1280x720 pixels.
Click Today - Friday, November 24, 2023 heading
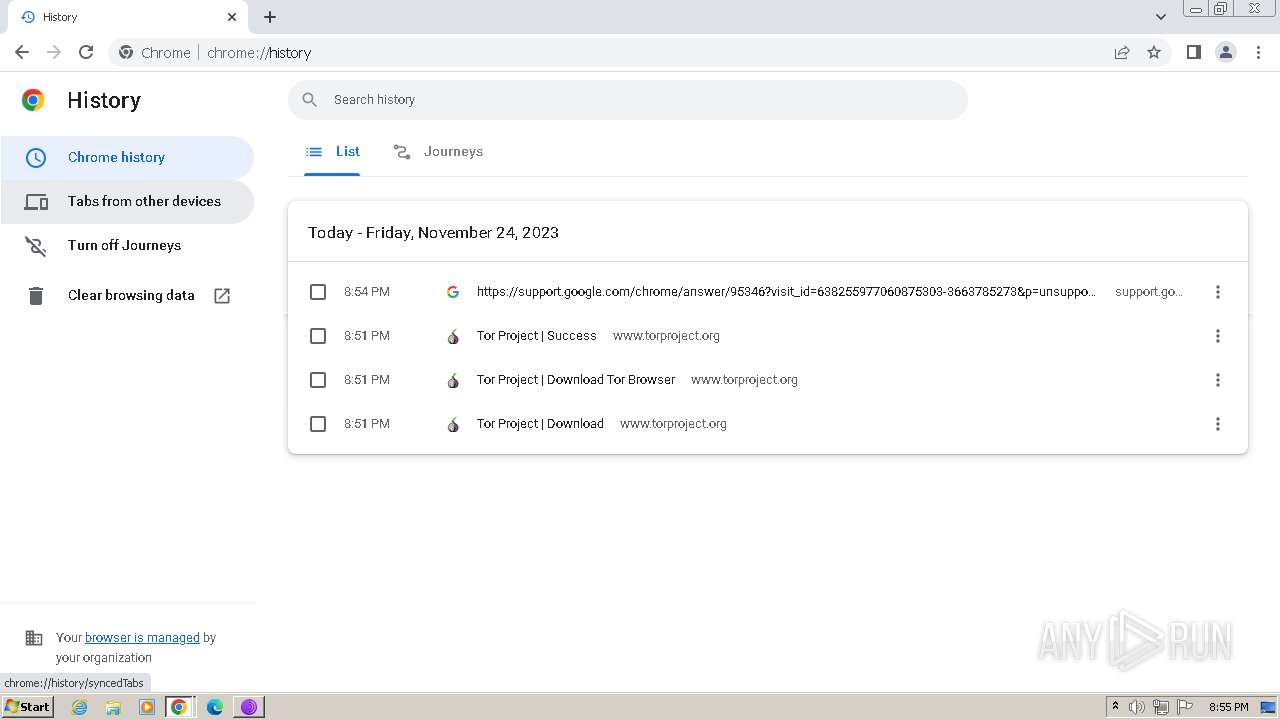[433, 232]
